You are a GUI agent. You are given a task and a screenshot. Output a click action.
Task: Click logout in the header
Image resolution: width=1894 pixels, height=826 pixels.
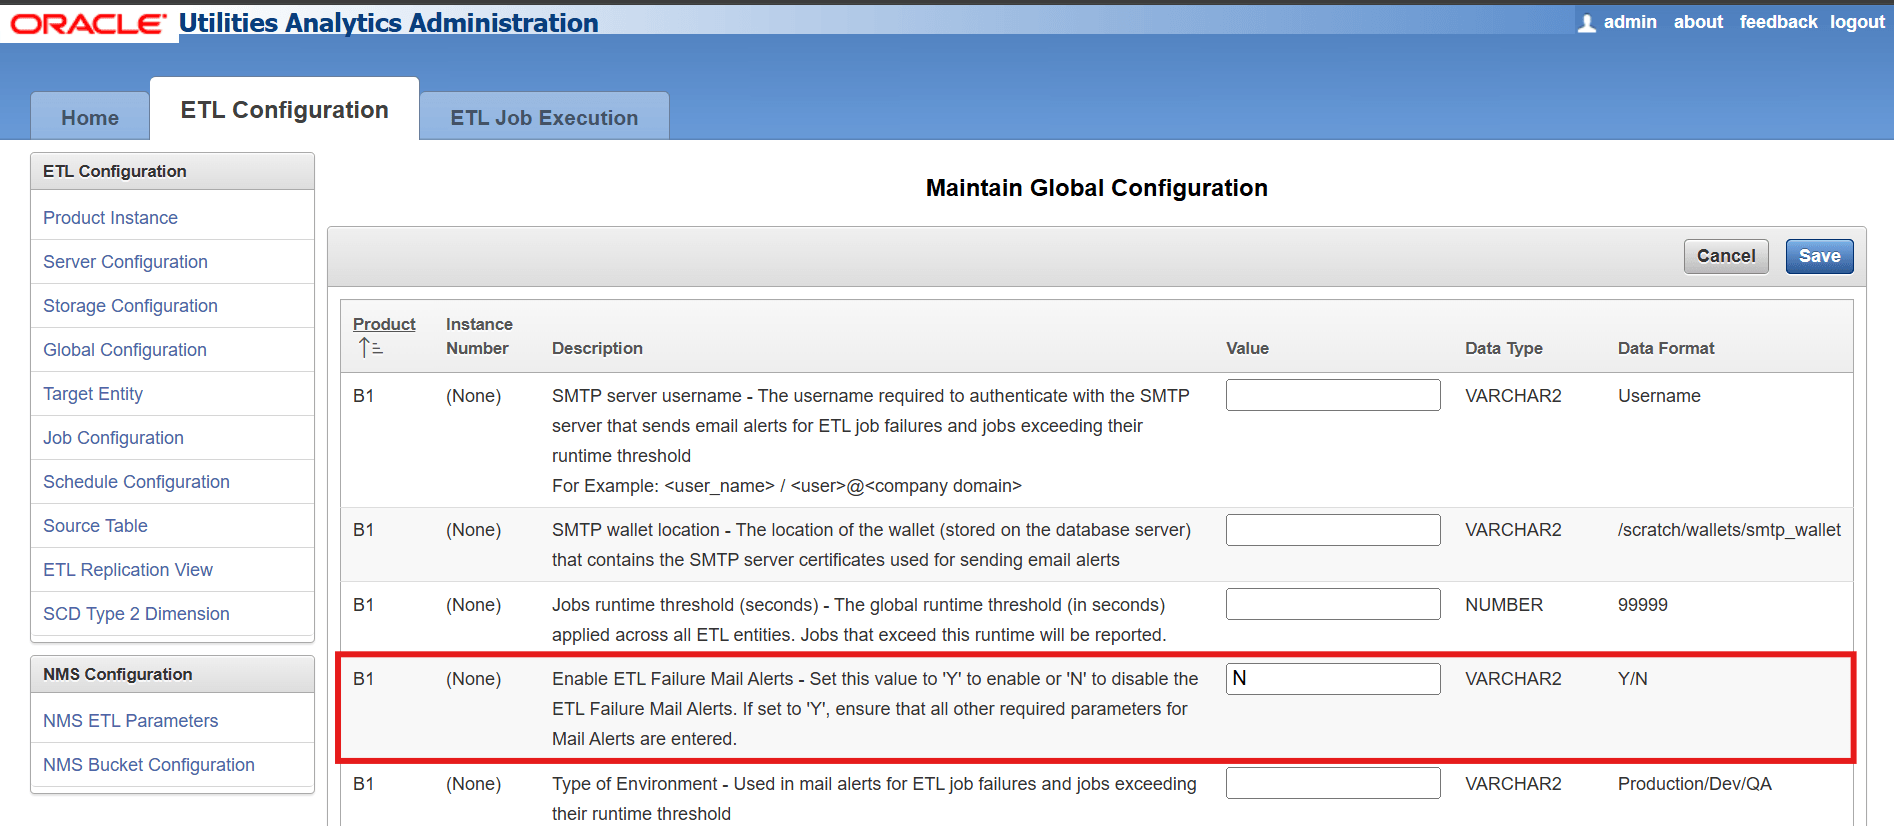click(x=1857, y=22)
